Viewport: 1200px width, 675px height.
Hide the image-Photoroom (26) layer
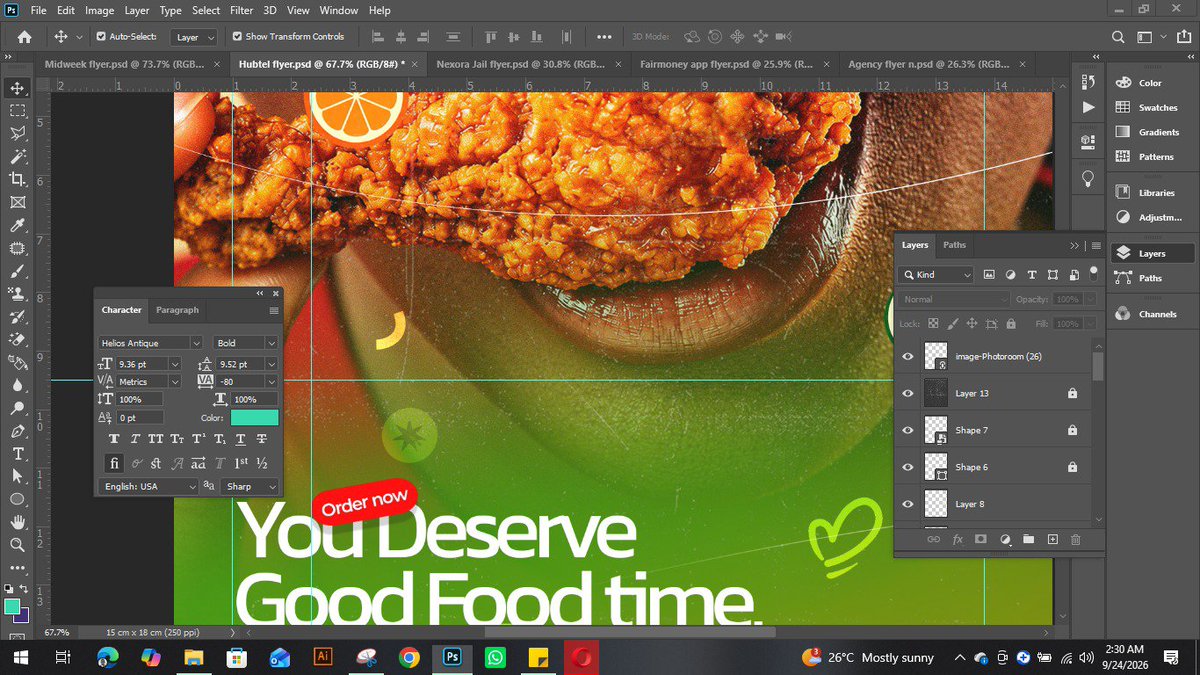(908, 357)
